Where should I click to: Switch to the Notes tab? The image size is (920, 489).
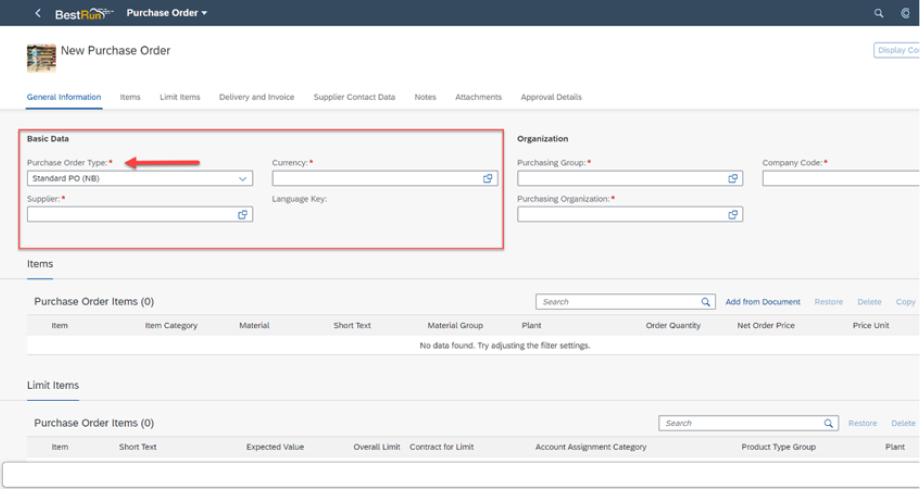(x=425, y=97)
